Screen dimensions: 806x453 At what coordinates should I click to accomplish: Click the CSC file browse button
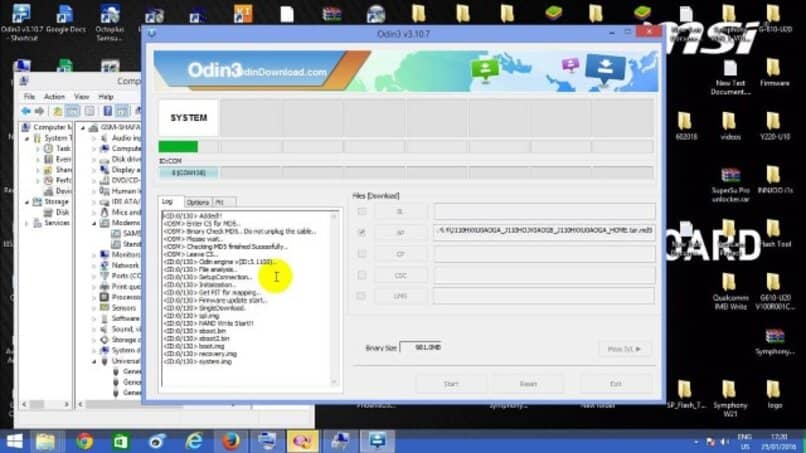pyautogui.click(x=400, y=275)
